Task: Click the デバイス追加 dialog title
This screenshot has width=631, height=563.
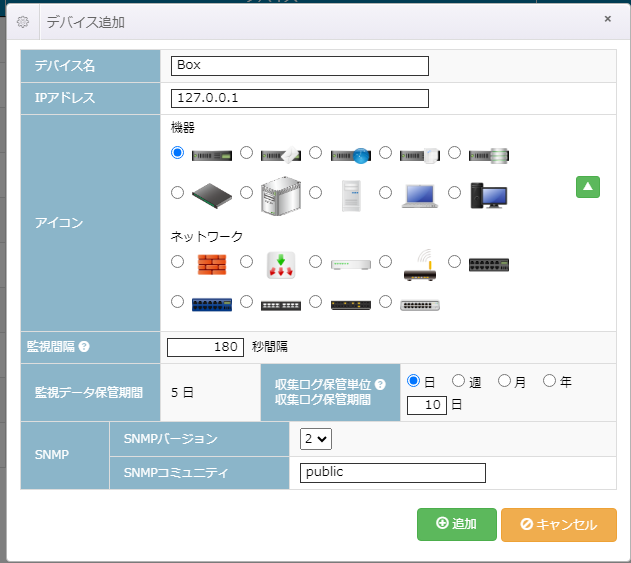Action: pyautogui.click(x=85, y=22)
